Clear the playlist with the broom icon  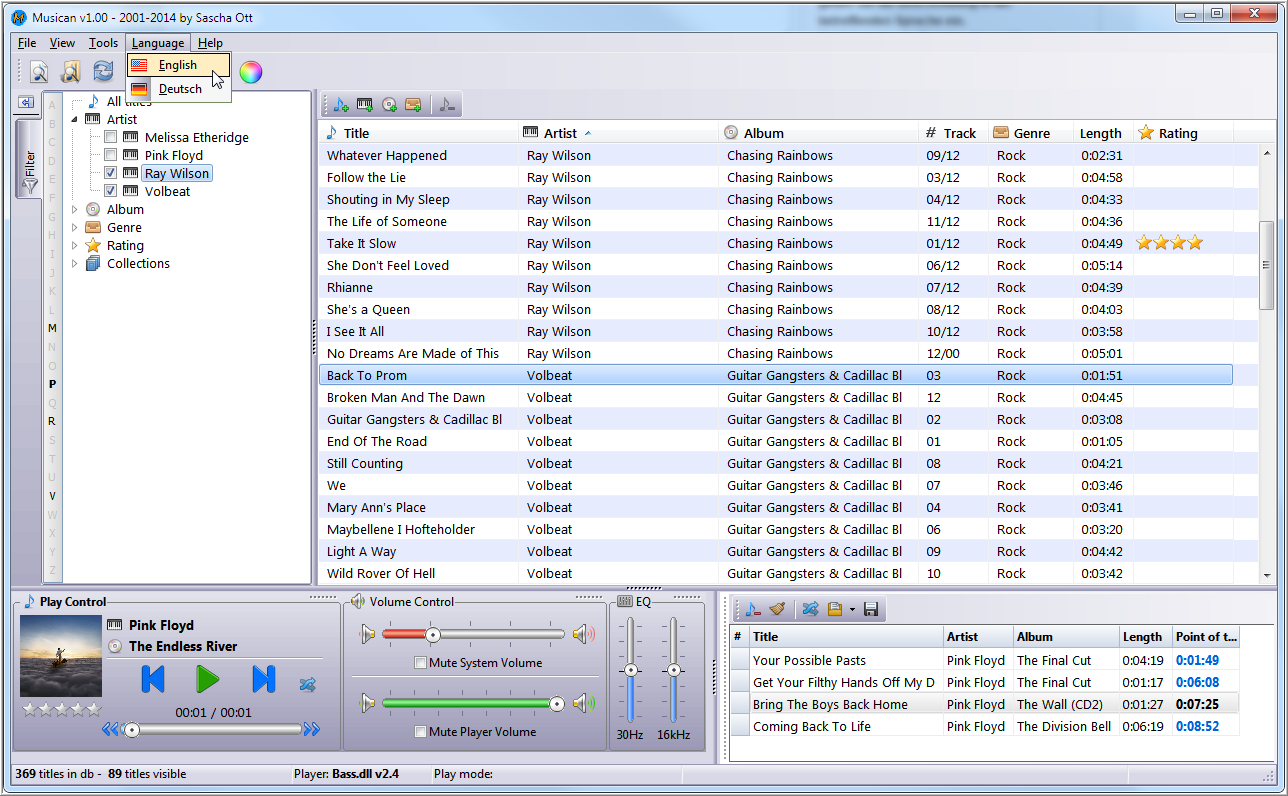click(778, 609)
